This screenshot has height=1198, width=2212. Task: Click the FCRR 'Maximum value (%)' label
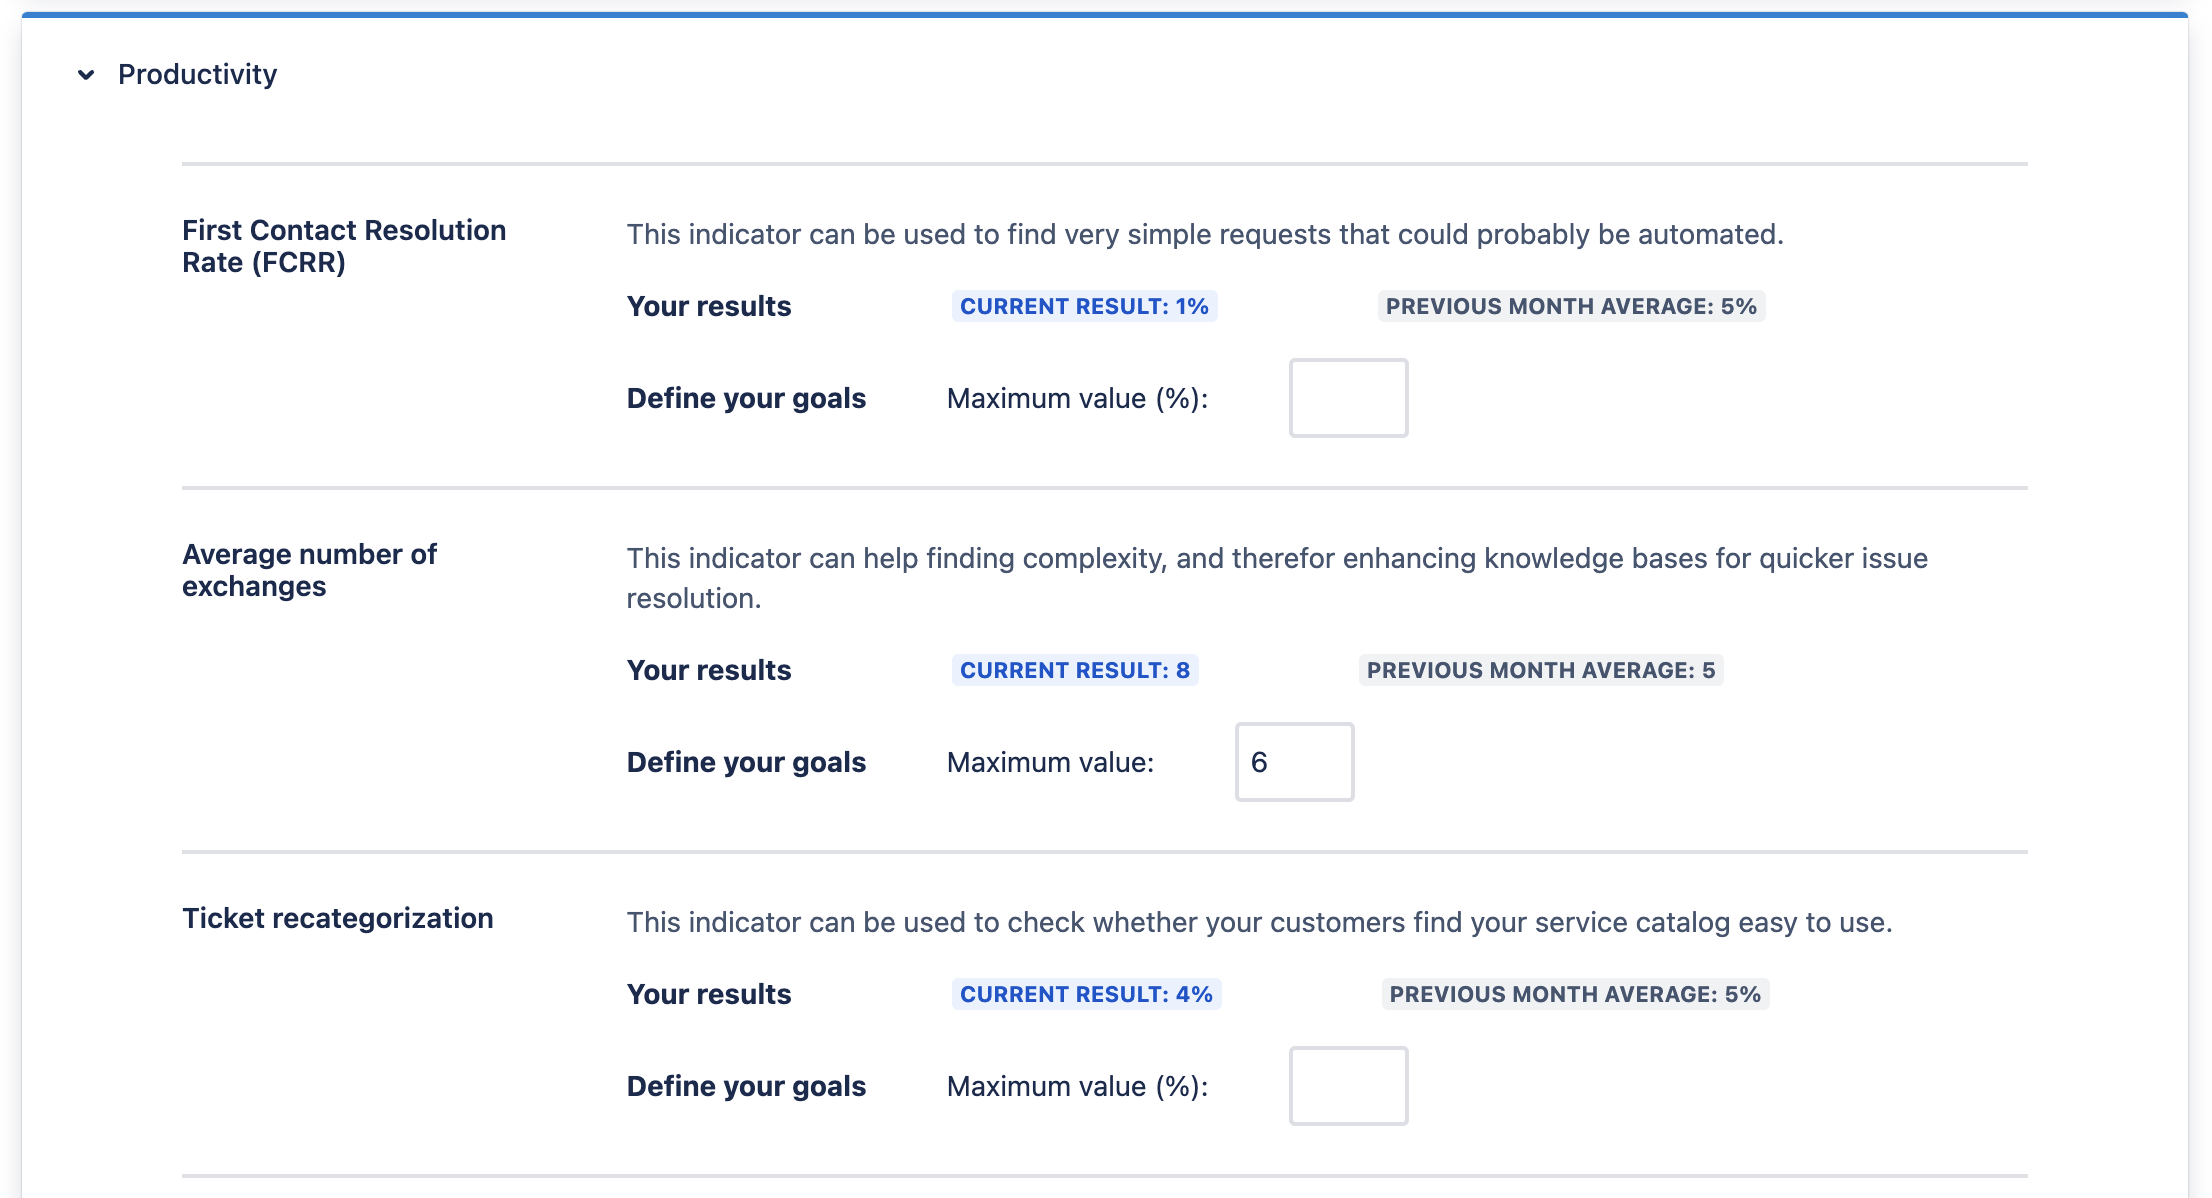(x=1077, y=398)
